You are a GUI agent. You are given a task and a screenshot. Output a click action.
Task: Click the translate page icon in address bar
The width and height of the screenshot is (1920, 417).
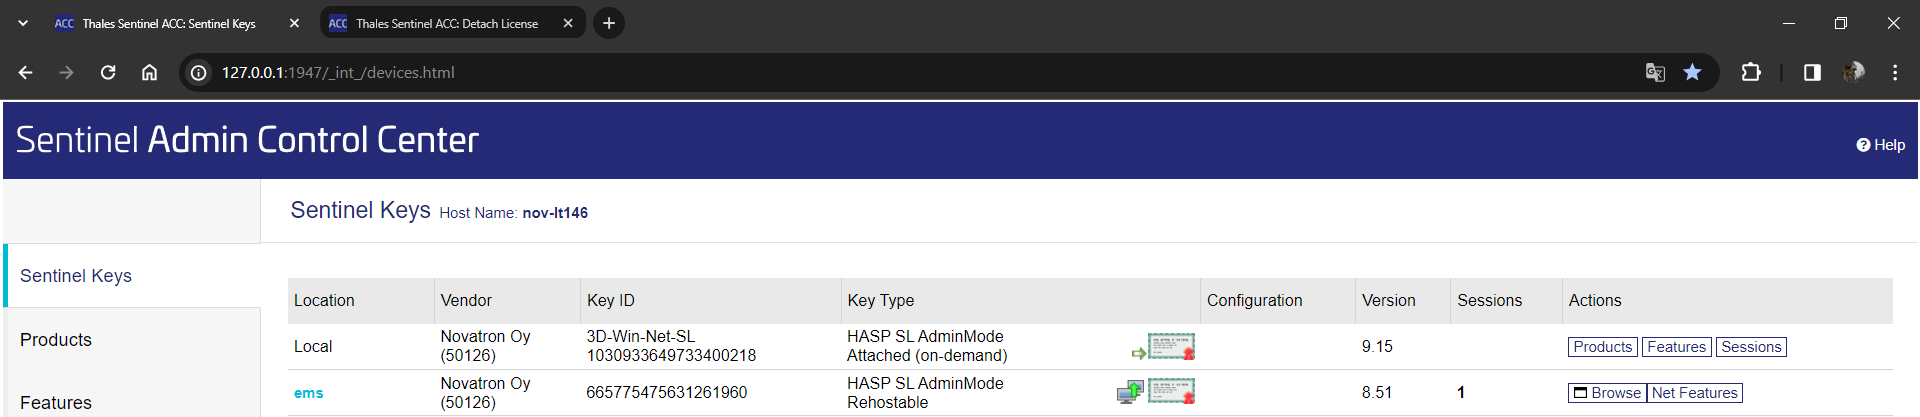coord(1655,72)
